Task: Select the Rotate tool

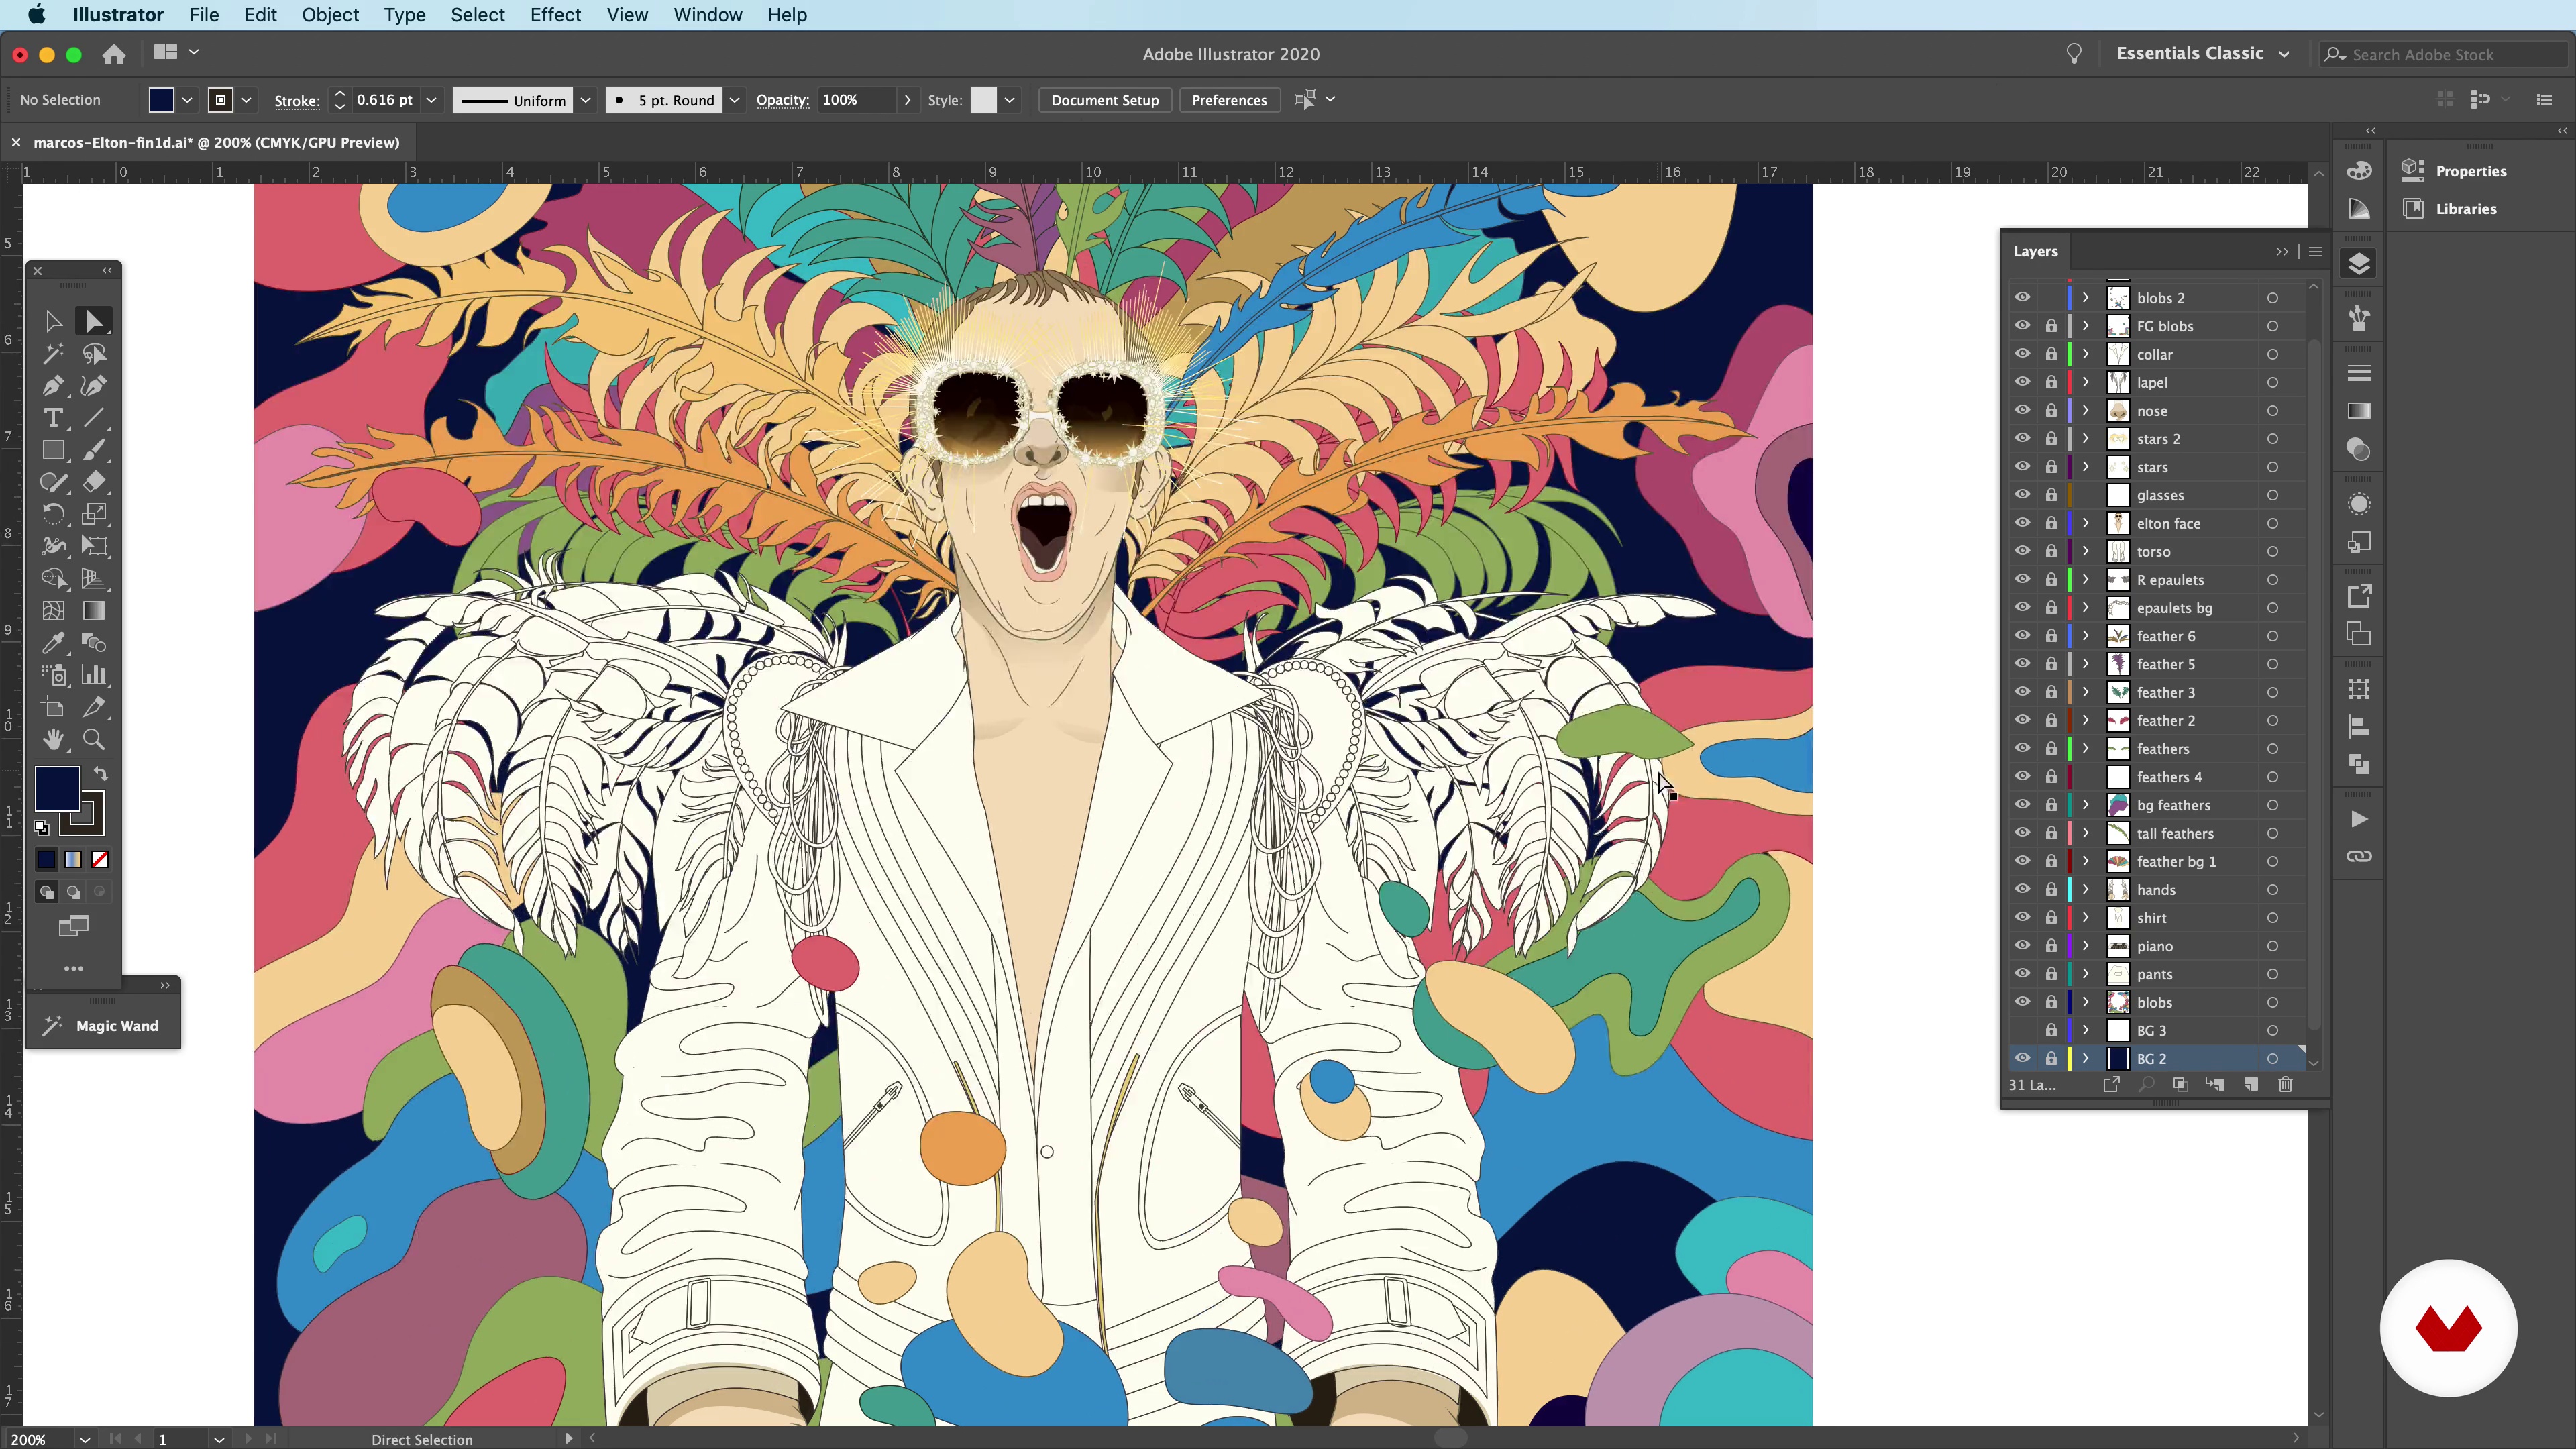Action: pos(53,514)
